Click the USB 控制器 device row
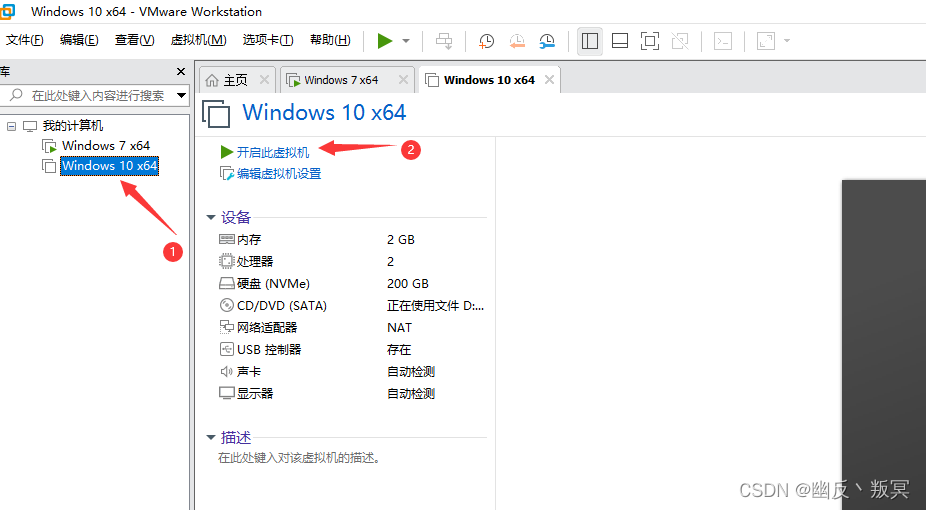Viewport: 926px width, 510px height. (352, 349)
